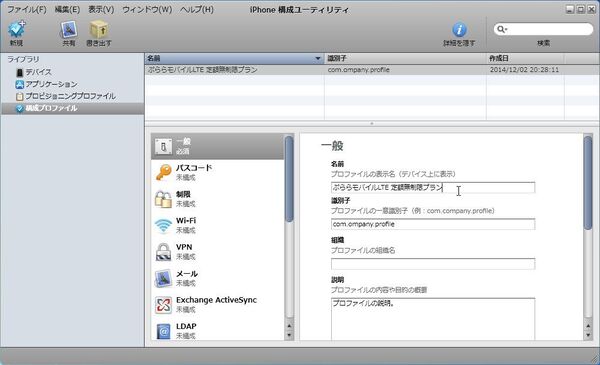This screenshot has width=600, height=365.
Task: Sort by the 名前 column header
Action: [234, 59]
